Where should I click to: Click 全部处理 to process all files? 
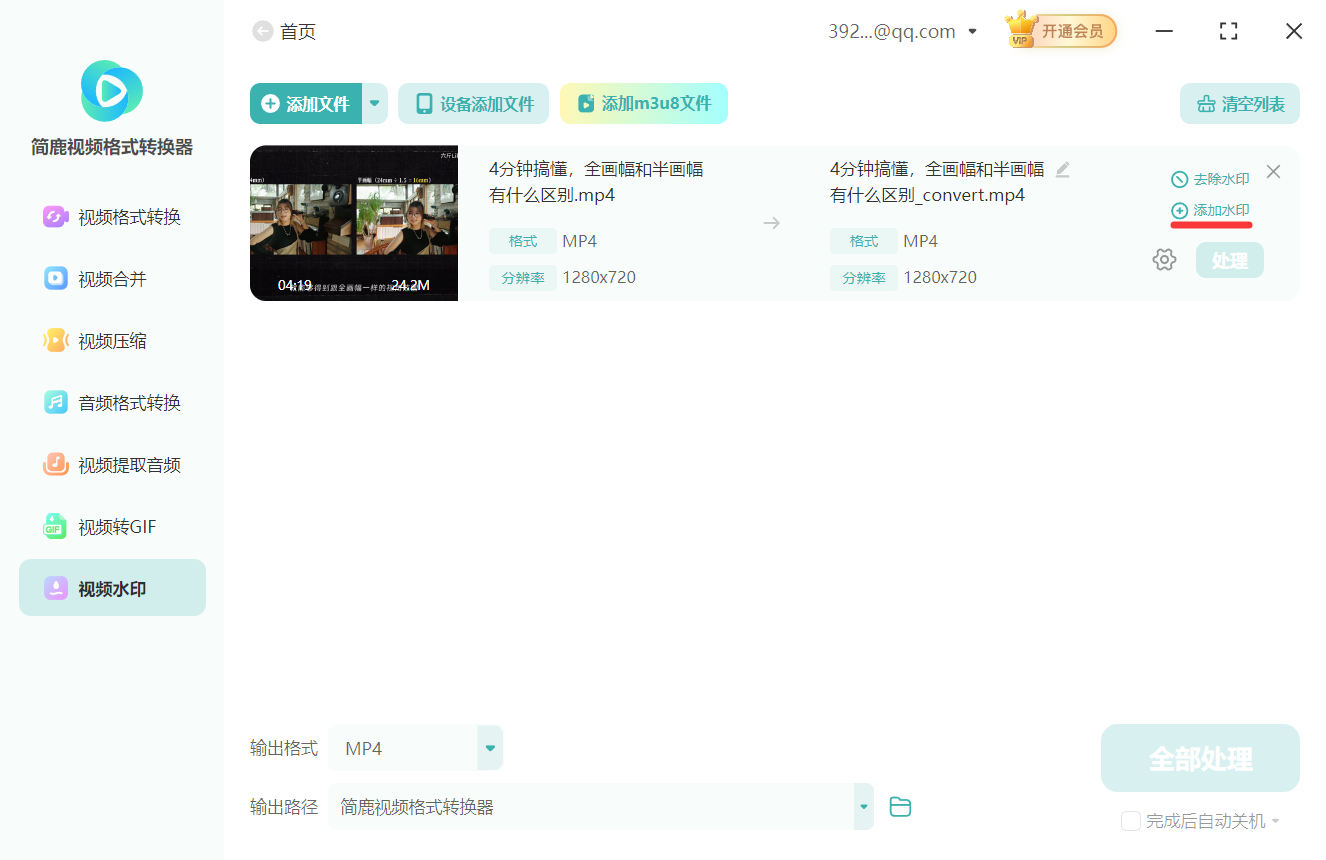pyautogui.click(x=1199, y=757)
